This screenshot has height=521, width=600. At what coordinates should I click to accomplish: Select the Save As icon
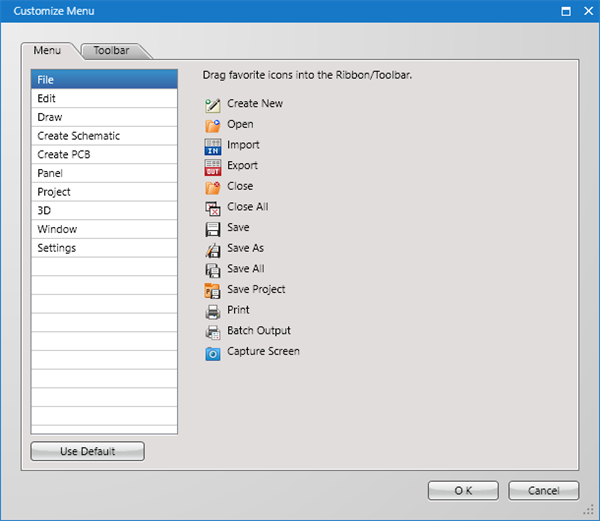[x=212, y=249]
